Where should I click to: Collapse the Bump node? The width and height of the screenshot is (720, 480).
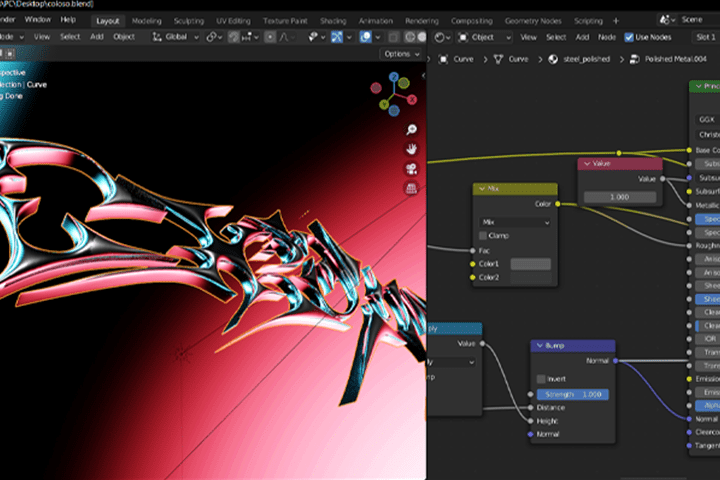[540, 345]
